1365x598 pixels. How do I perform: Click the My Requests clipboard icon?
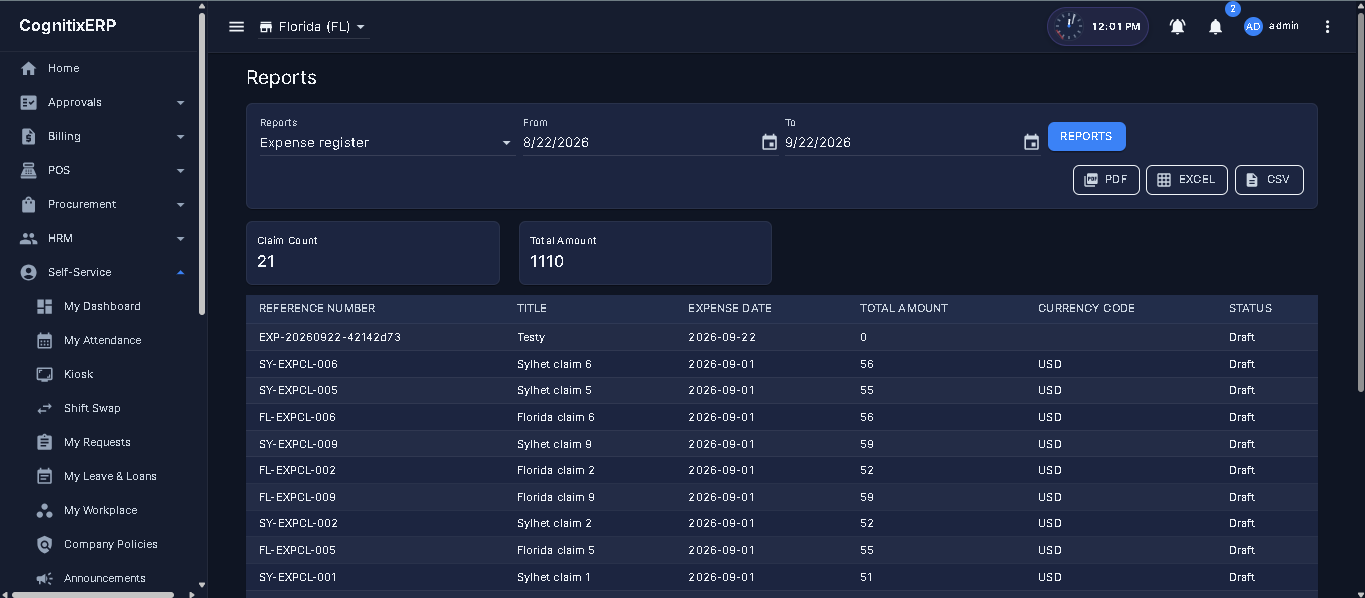coord(44,442)
